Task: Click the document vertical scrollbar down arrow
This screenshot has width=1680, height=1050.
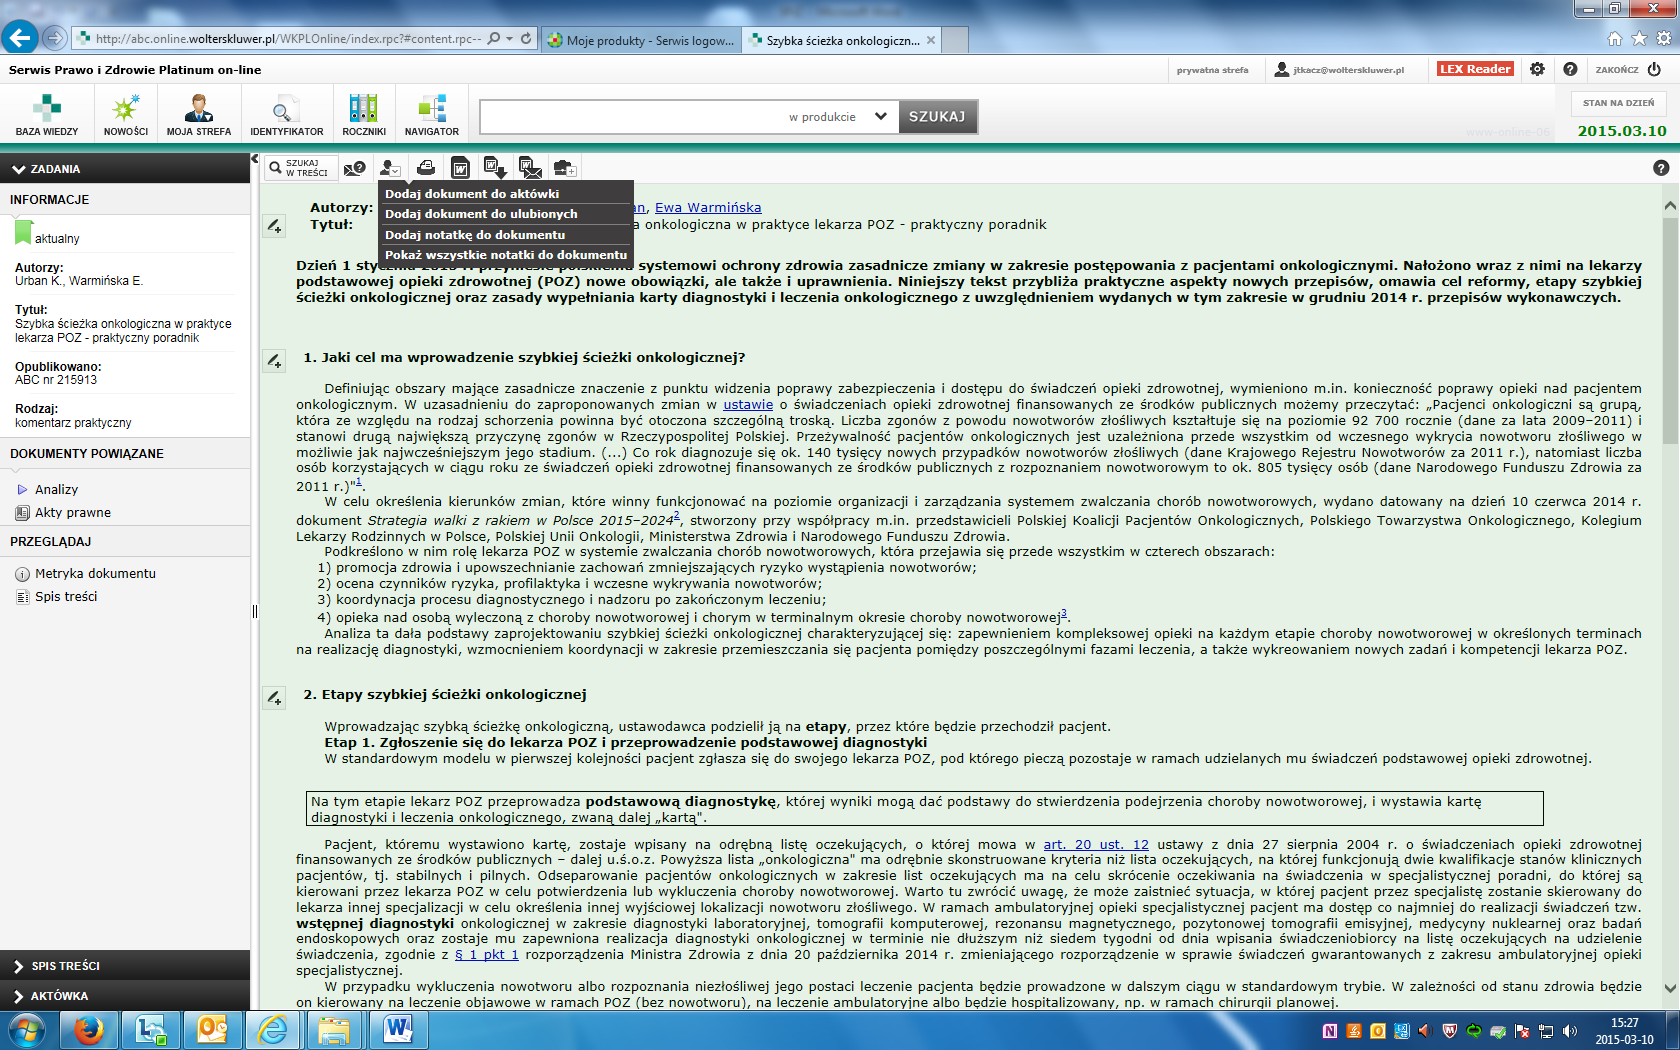Action: click(1670, 988)
